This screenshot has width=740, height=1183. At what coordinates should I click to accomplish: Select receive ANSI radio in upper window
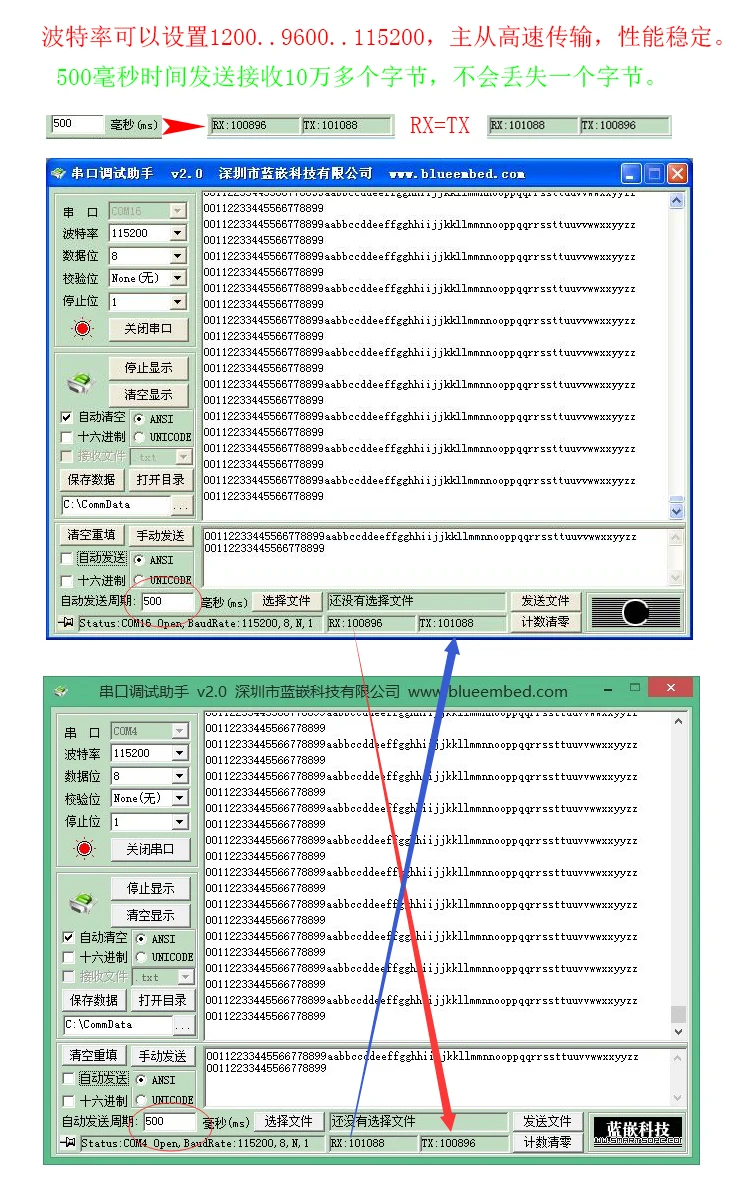coord(139,419)
